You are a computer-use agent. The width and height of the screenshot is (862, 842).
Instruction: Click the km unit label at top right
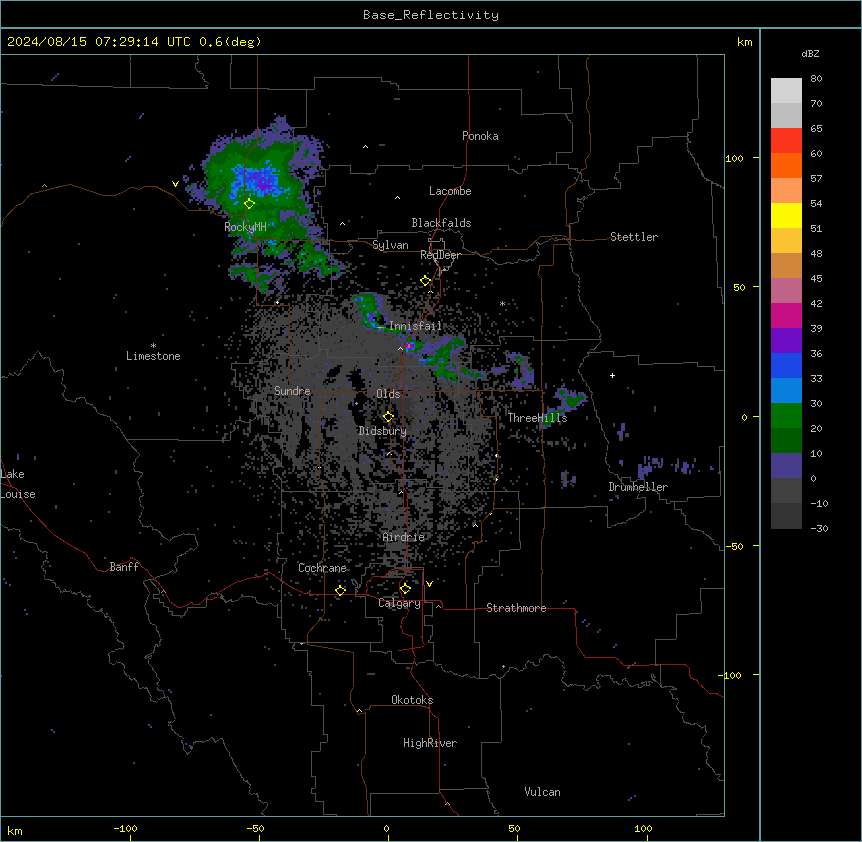[745, 42]
